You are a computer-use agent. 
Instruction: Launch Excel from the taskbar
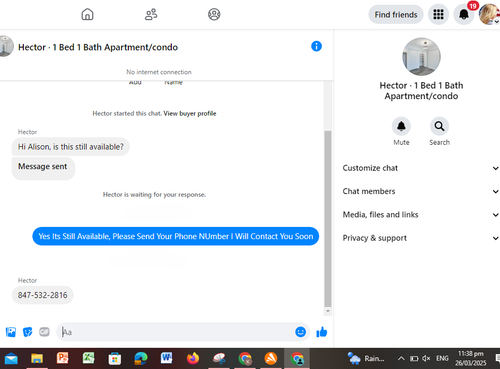pyautogui.click(x=89, y=358)
